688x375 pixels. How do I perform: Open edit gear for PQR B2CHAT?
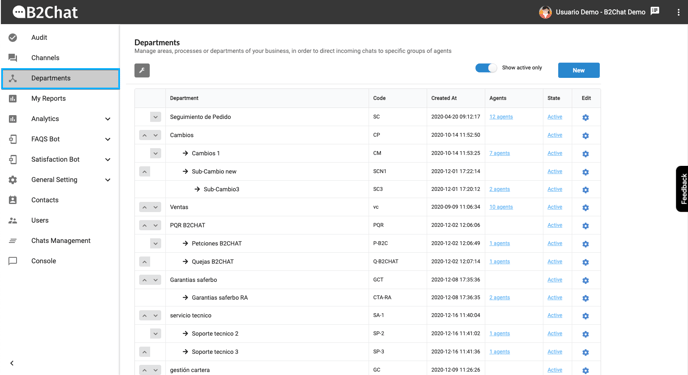585,226
